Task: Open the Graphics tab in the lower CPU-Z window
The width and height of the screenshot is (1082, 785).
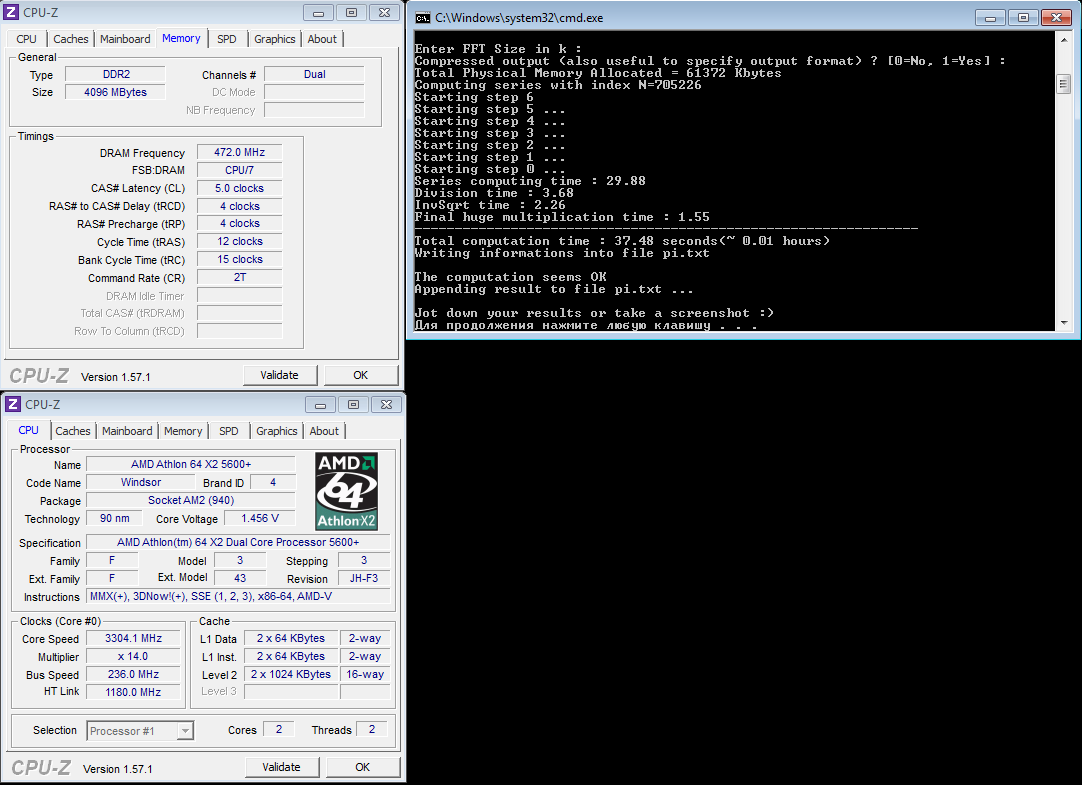Action: (x=277, y=431)
